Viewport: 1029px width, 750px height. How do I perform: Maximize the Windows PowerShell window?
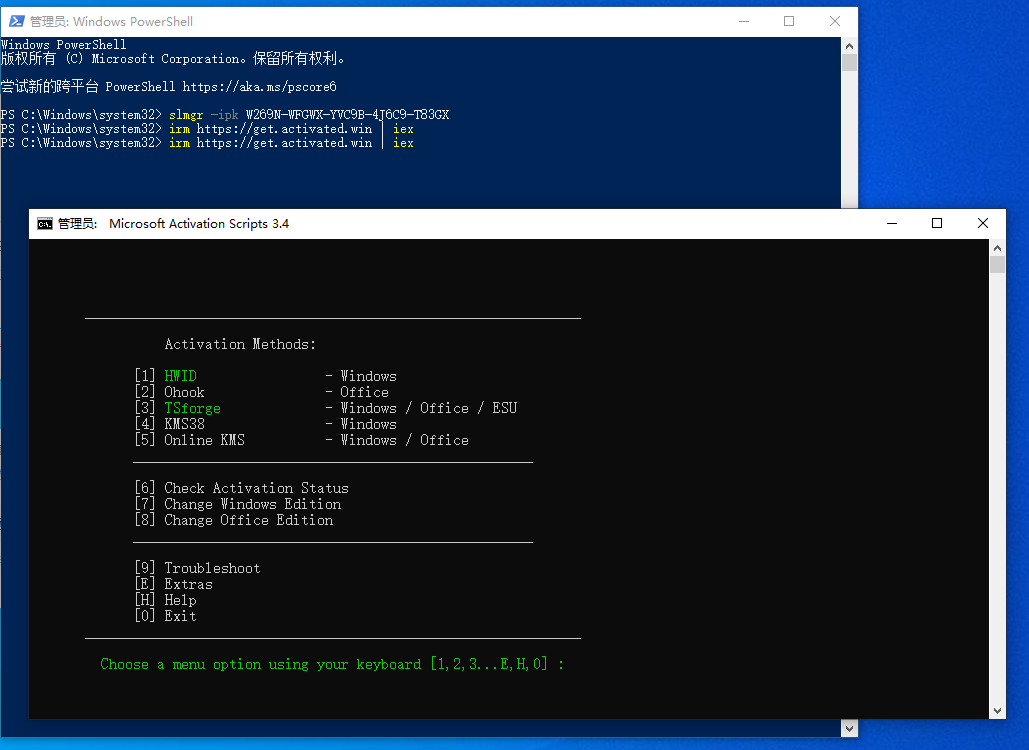789,21
